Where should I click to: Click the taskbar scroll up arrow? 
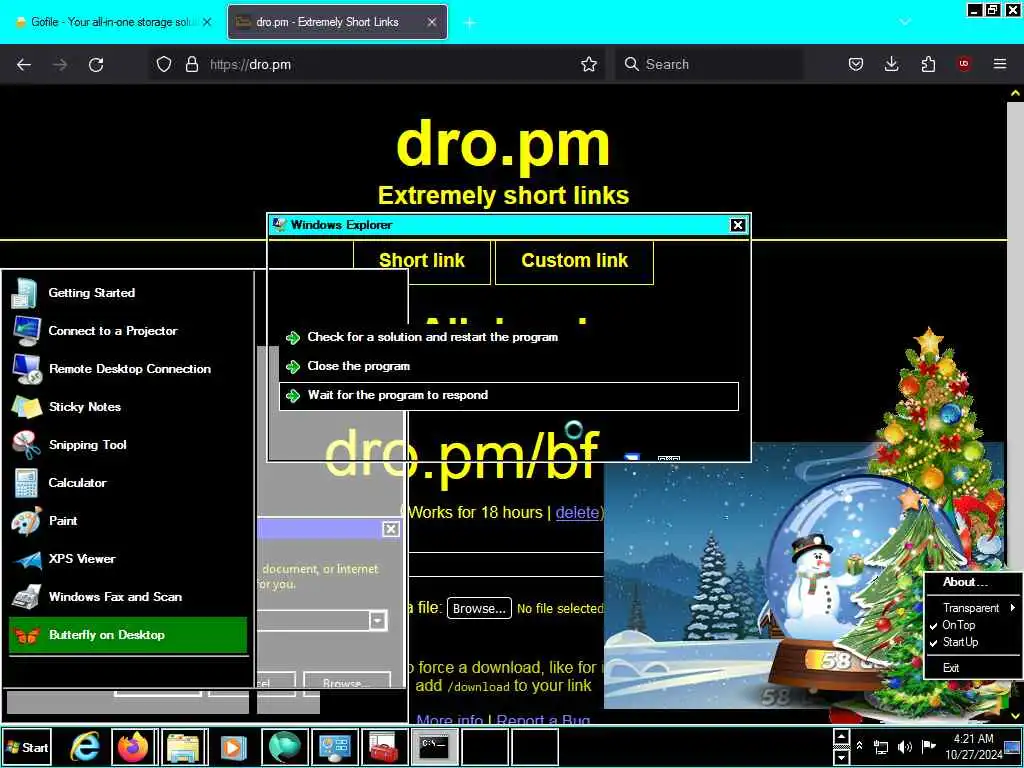841,737
